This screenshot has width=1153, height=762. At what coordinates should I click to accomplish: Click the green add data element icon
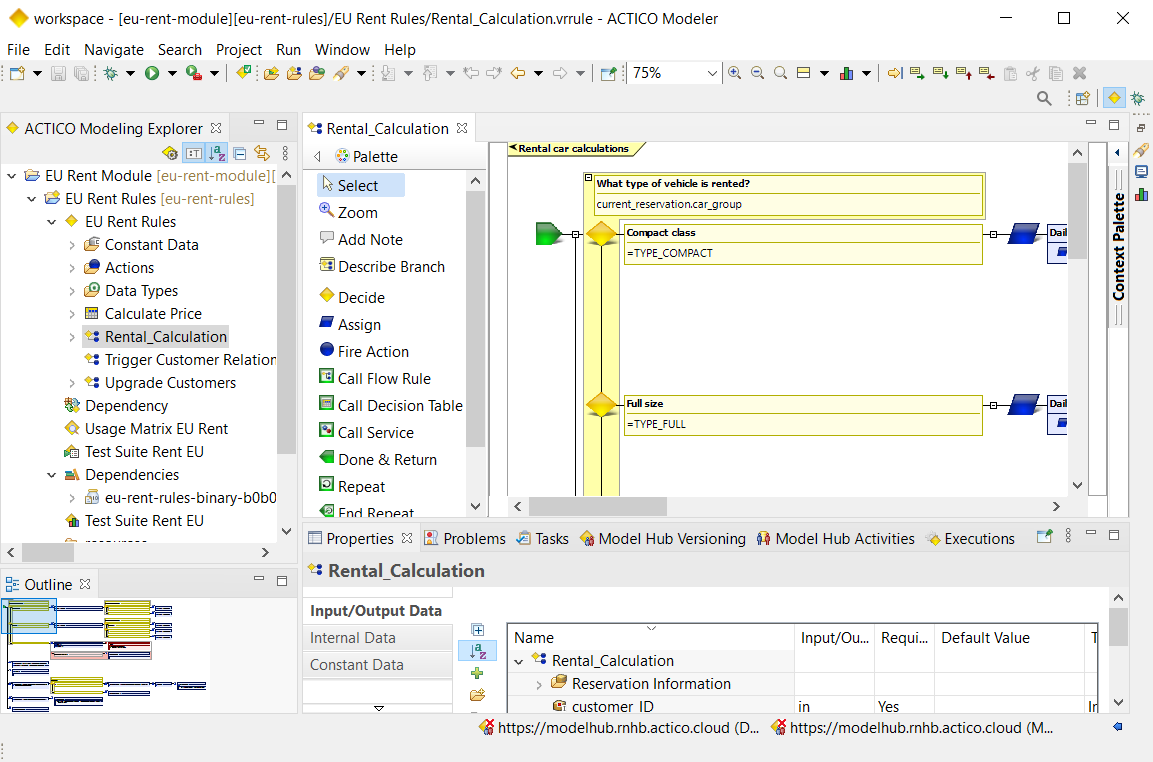pos(477,673)
